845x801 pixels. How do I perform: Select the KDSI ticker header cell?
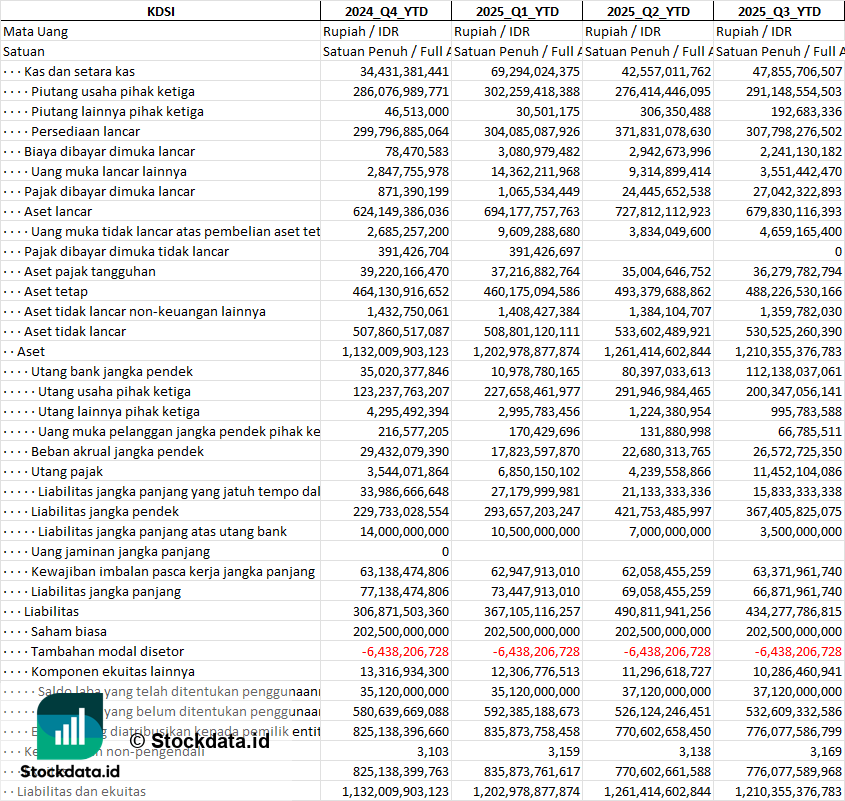(160, 11)
